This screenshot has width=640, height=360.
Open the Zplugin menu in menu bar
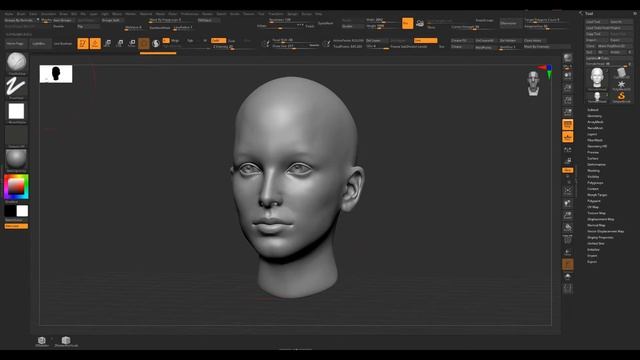click(292, 14)
